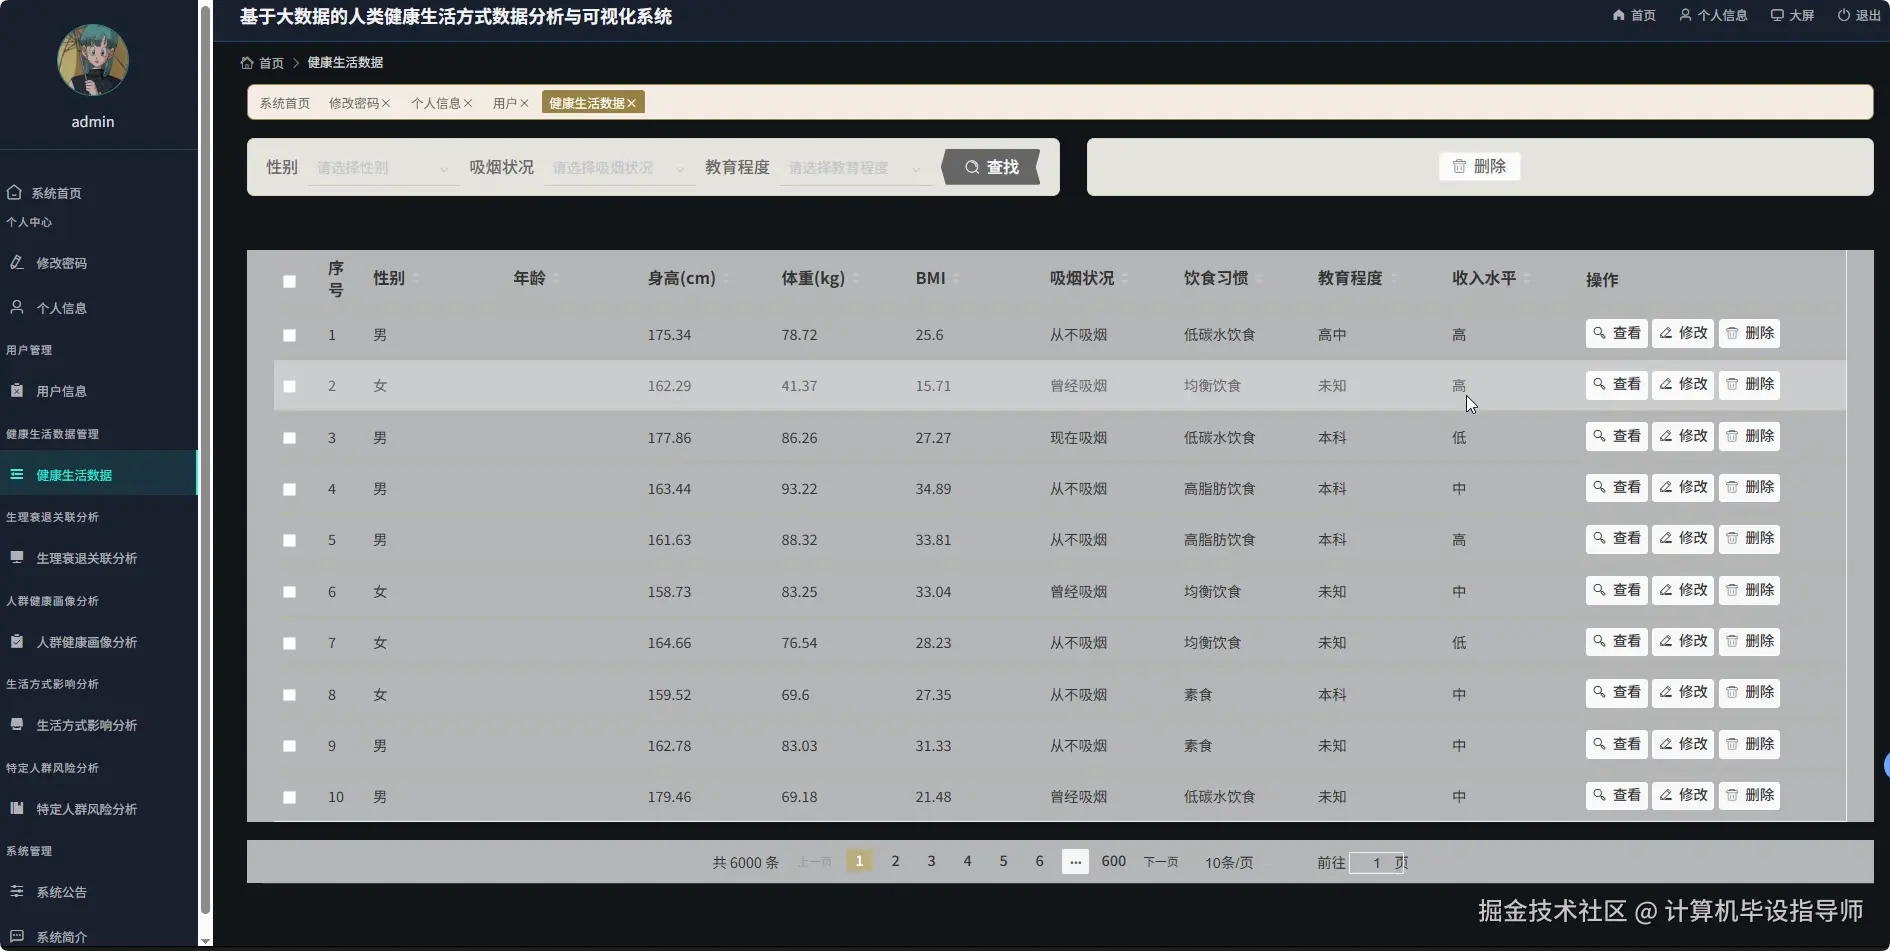Click page 600 in pagination
Image resolution: width=1890 pixels, height=951 pixels.
point(1113,861)
